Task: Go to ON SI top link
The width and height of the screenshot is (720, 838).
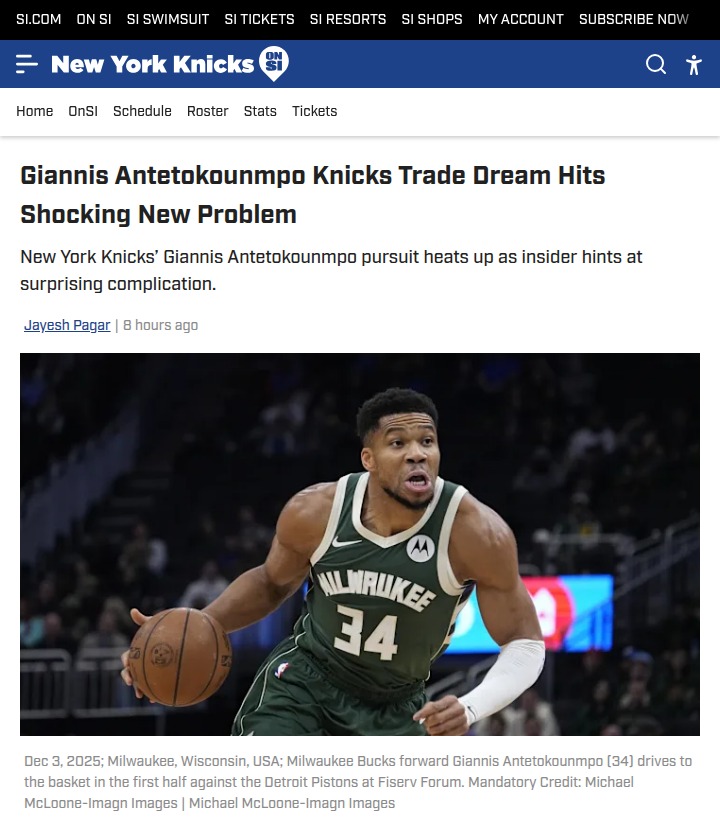Action: coord(94,19)
